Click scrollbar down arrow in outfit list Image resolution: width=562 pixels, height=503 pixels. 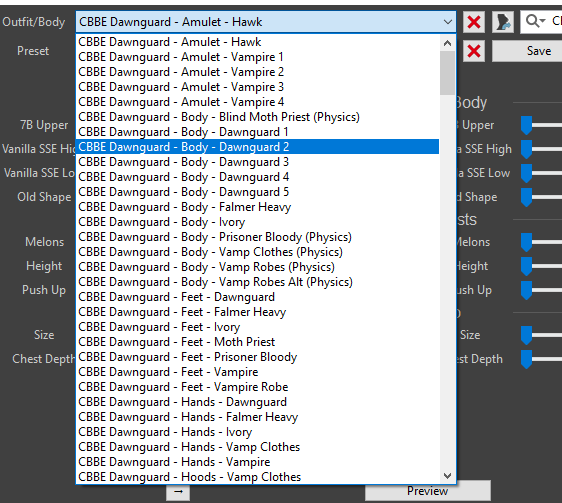point(447,476)
